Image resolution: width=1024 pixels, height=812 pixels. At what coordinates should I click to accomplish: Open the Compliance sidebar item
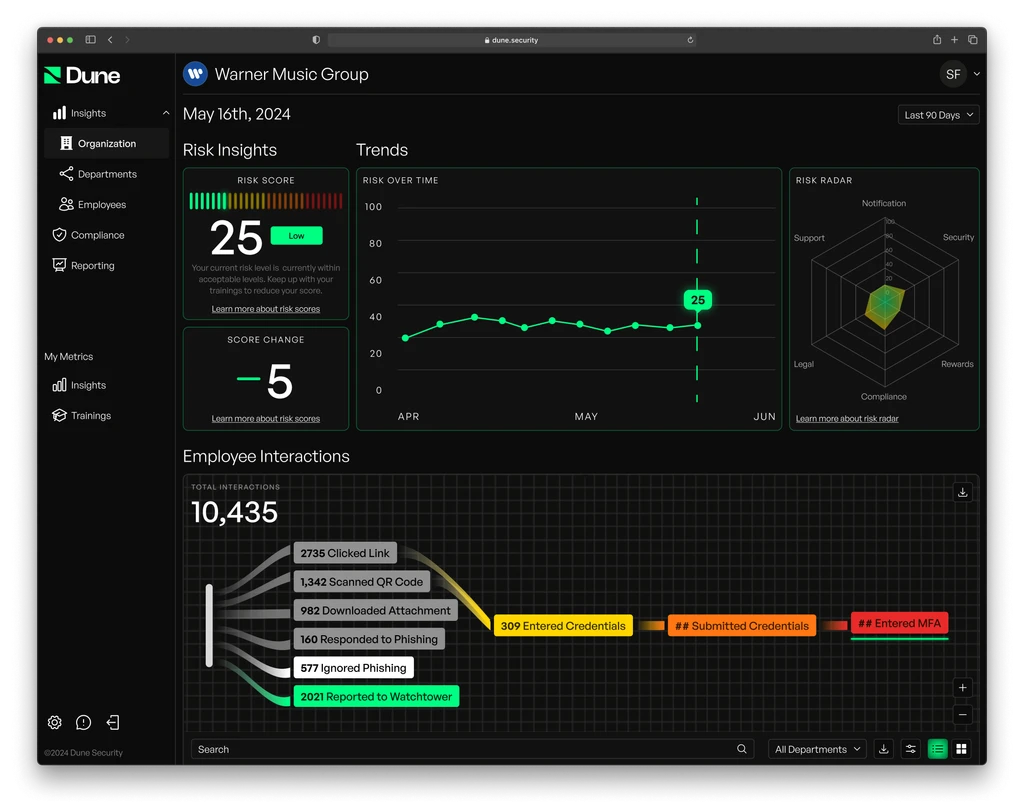(x=97, y=235)
